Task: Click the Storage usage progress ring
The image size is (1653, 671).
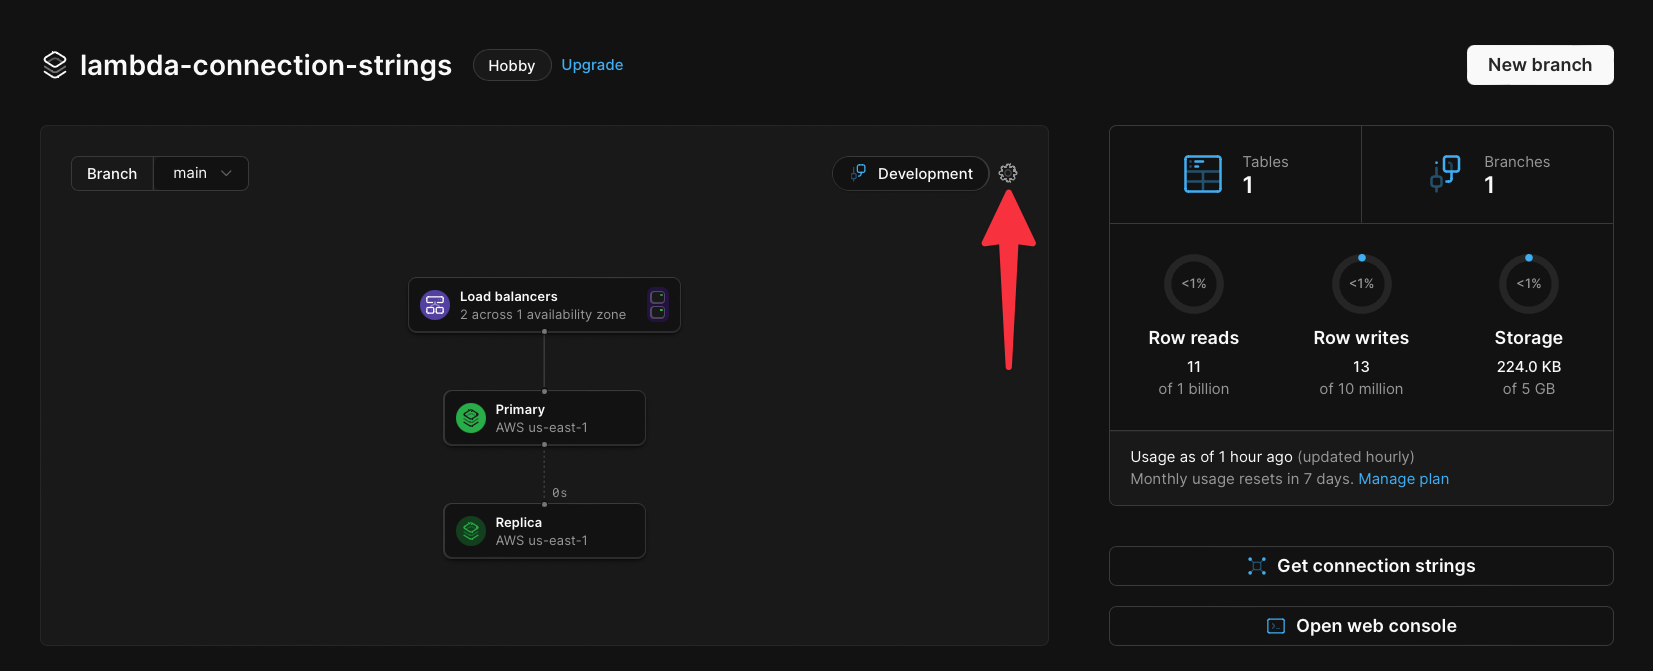Action: [1528, 283]
